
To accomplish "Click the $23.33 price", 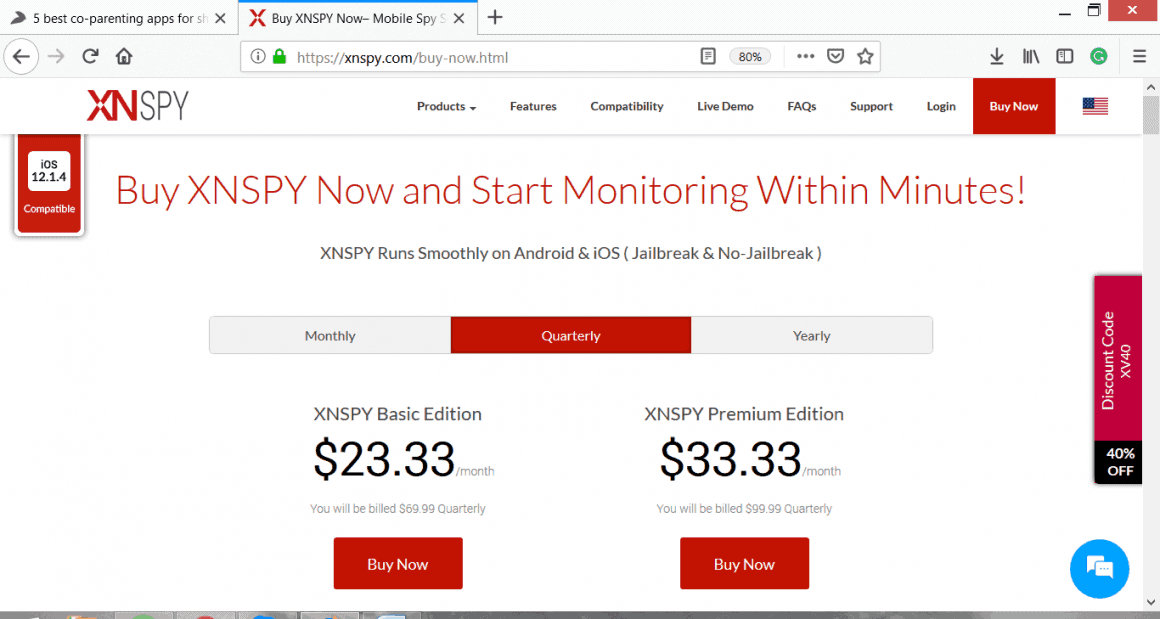I will coord(384,459).
